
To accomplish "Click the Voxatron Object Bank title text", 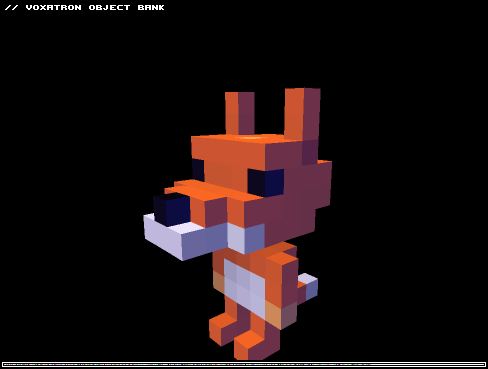I will click(x=85, y=7).
